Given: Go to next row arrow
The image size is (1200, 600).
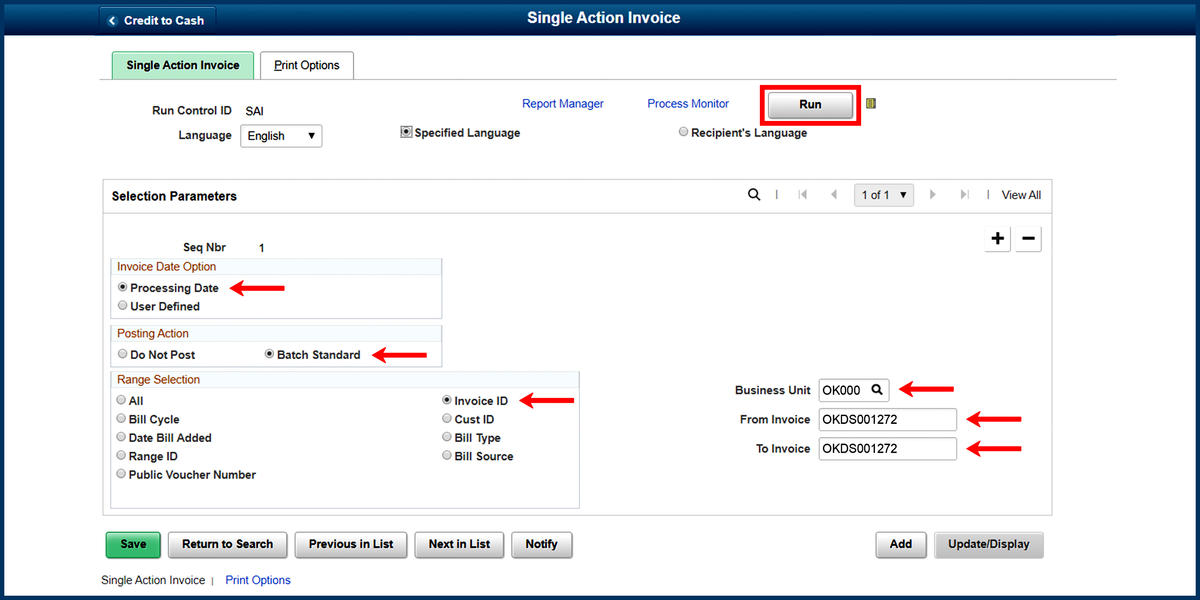Looking at the screenshot, I should click(x=933, y=195).
